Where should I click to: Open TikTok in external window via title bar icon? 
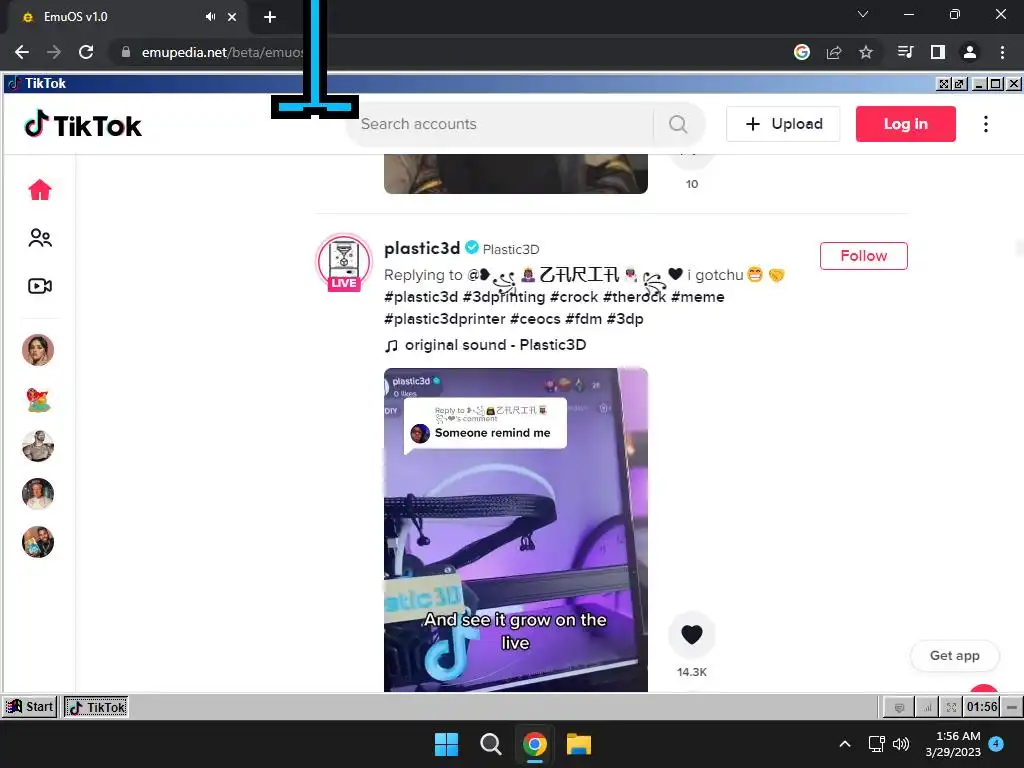(x=959, y=84)
